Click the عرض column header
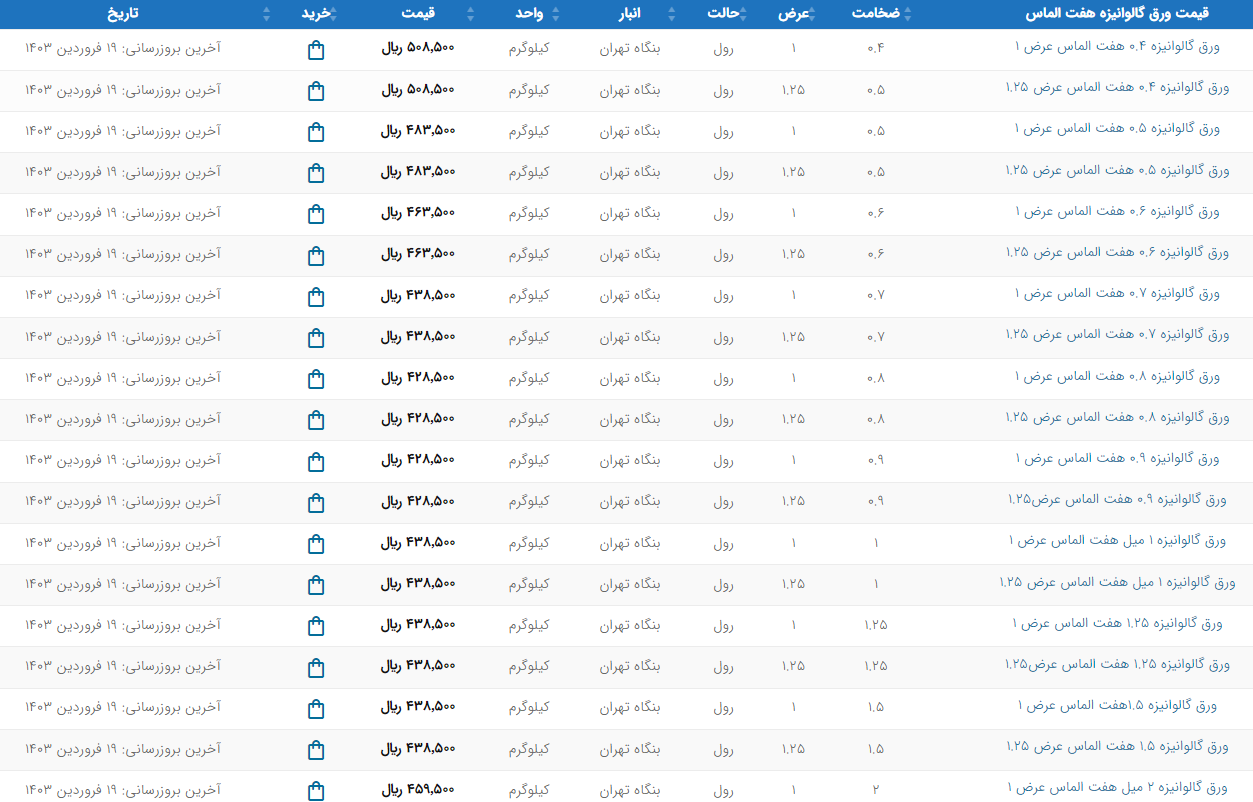 click(794, 14)
